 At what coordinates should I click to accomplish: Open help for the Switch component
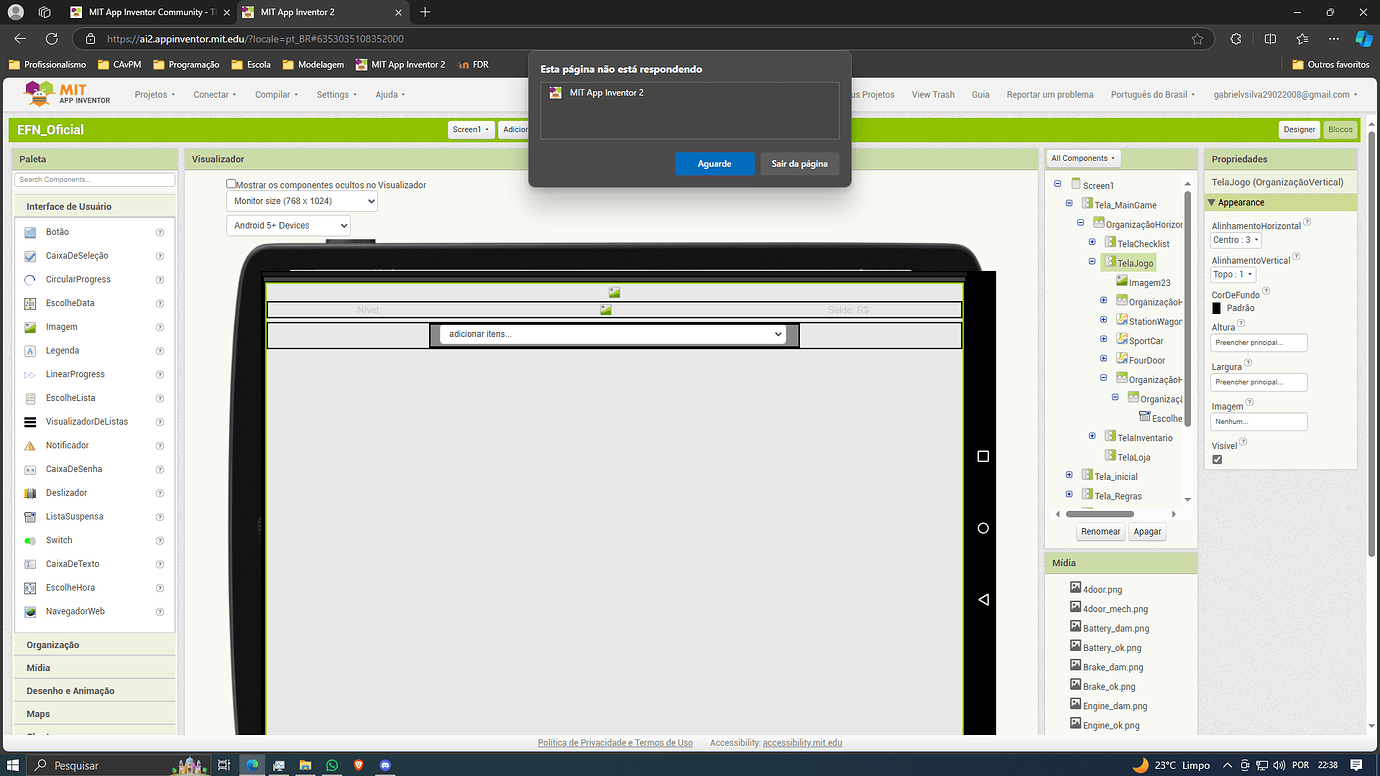point(161,540)
